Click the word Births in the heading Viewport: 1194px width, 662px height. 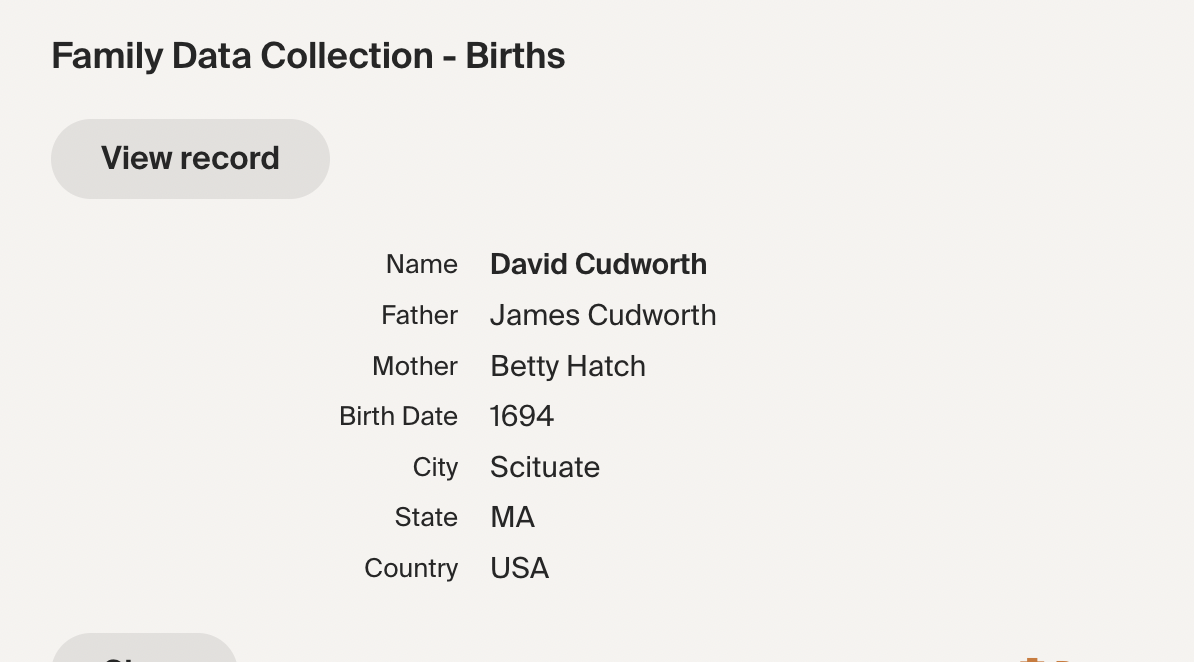coord(515,56)
